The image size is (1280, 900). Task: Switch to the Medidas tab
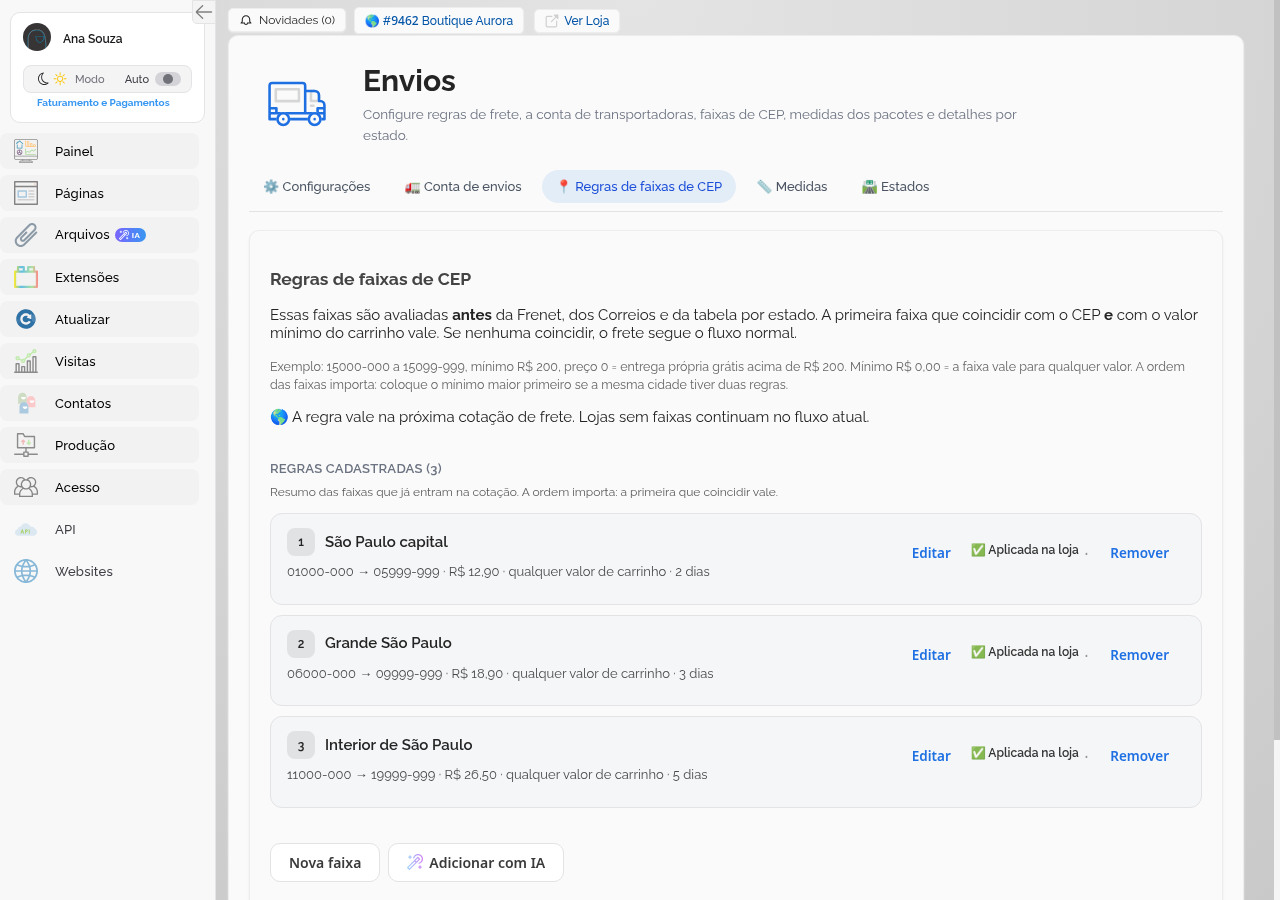tap(792, 186)
